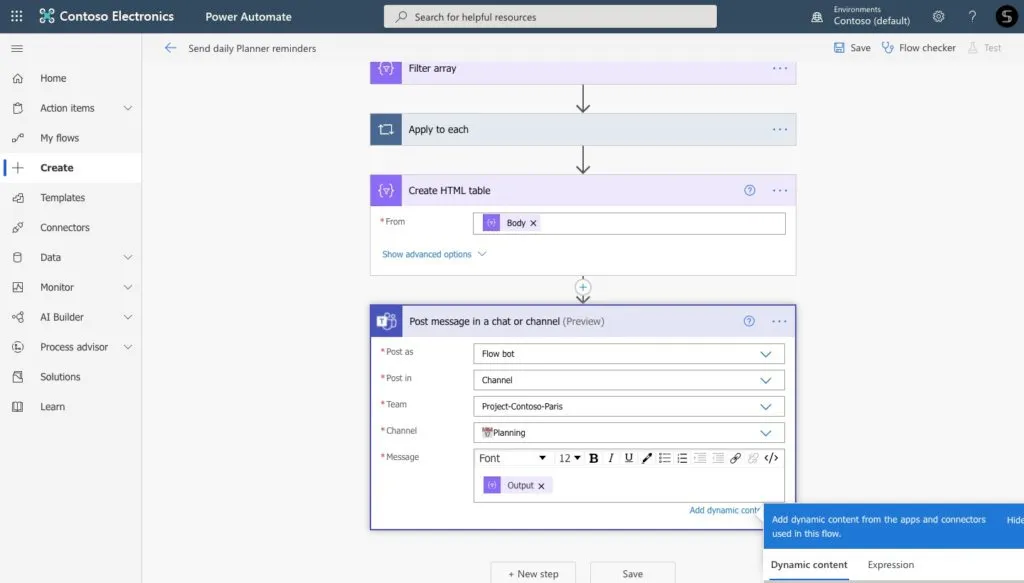Click the Create HTML table action icon
Image resolution: width=1024 pixels, height=583 pixels.
[x=386, y=191]
